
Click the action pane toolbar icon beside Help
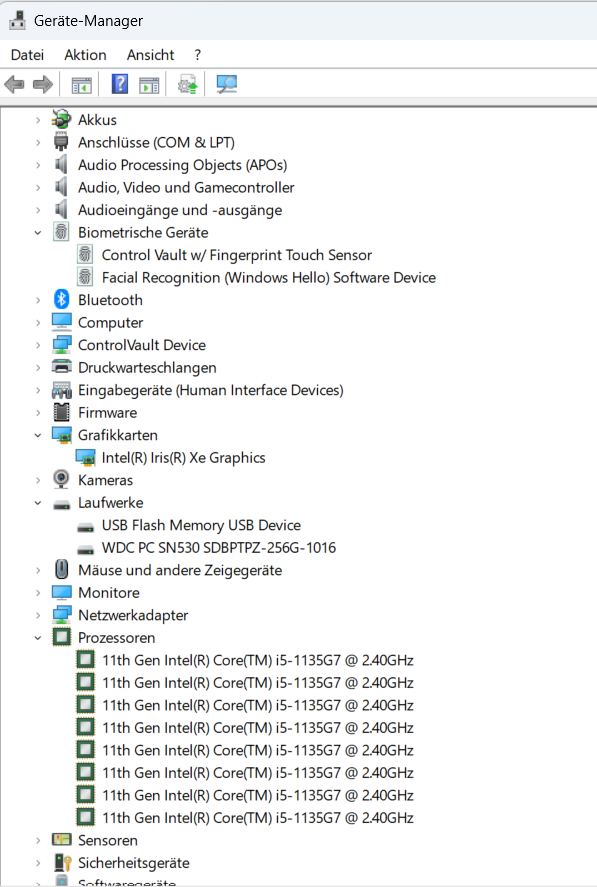(149, 85)
